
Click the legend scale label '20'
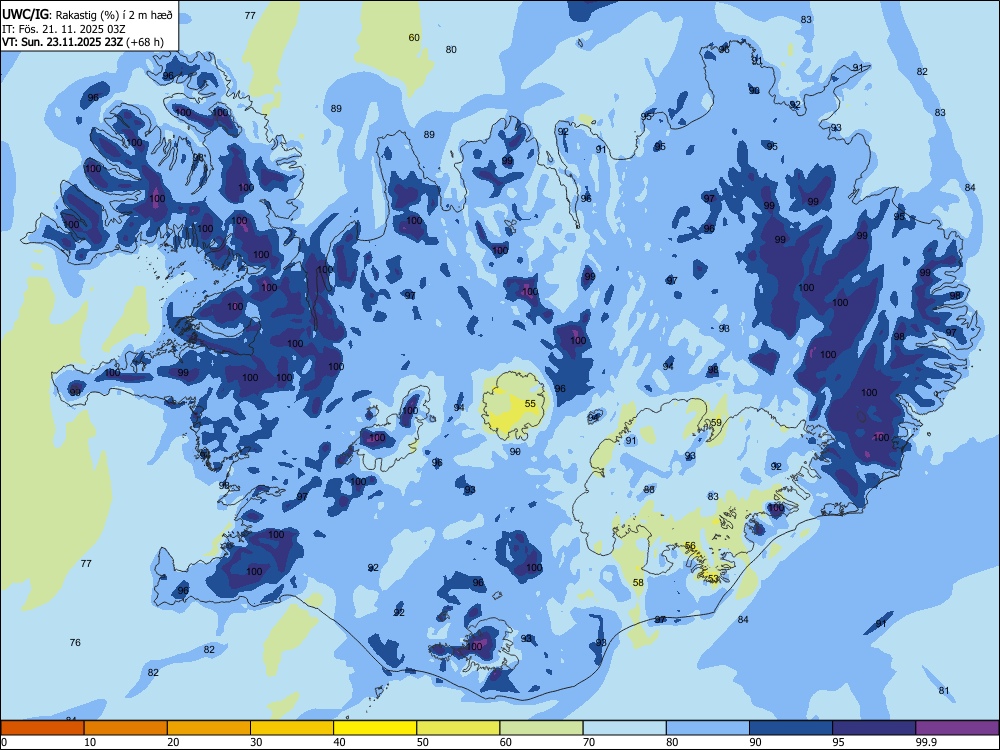tap(173, 742)
